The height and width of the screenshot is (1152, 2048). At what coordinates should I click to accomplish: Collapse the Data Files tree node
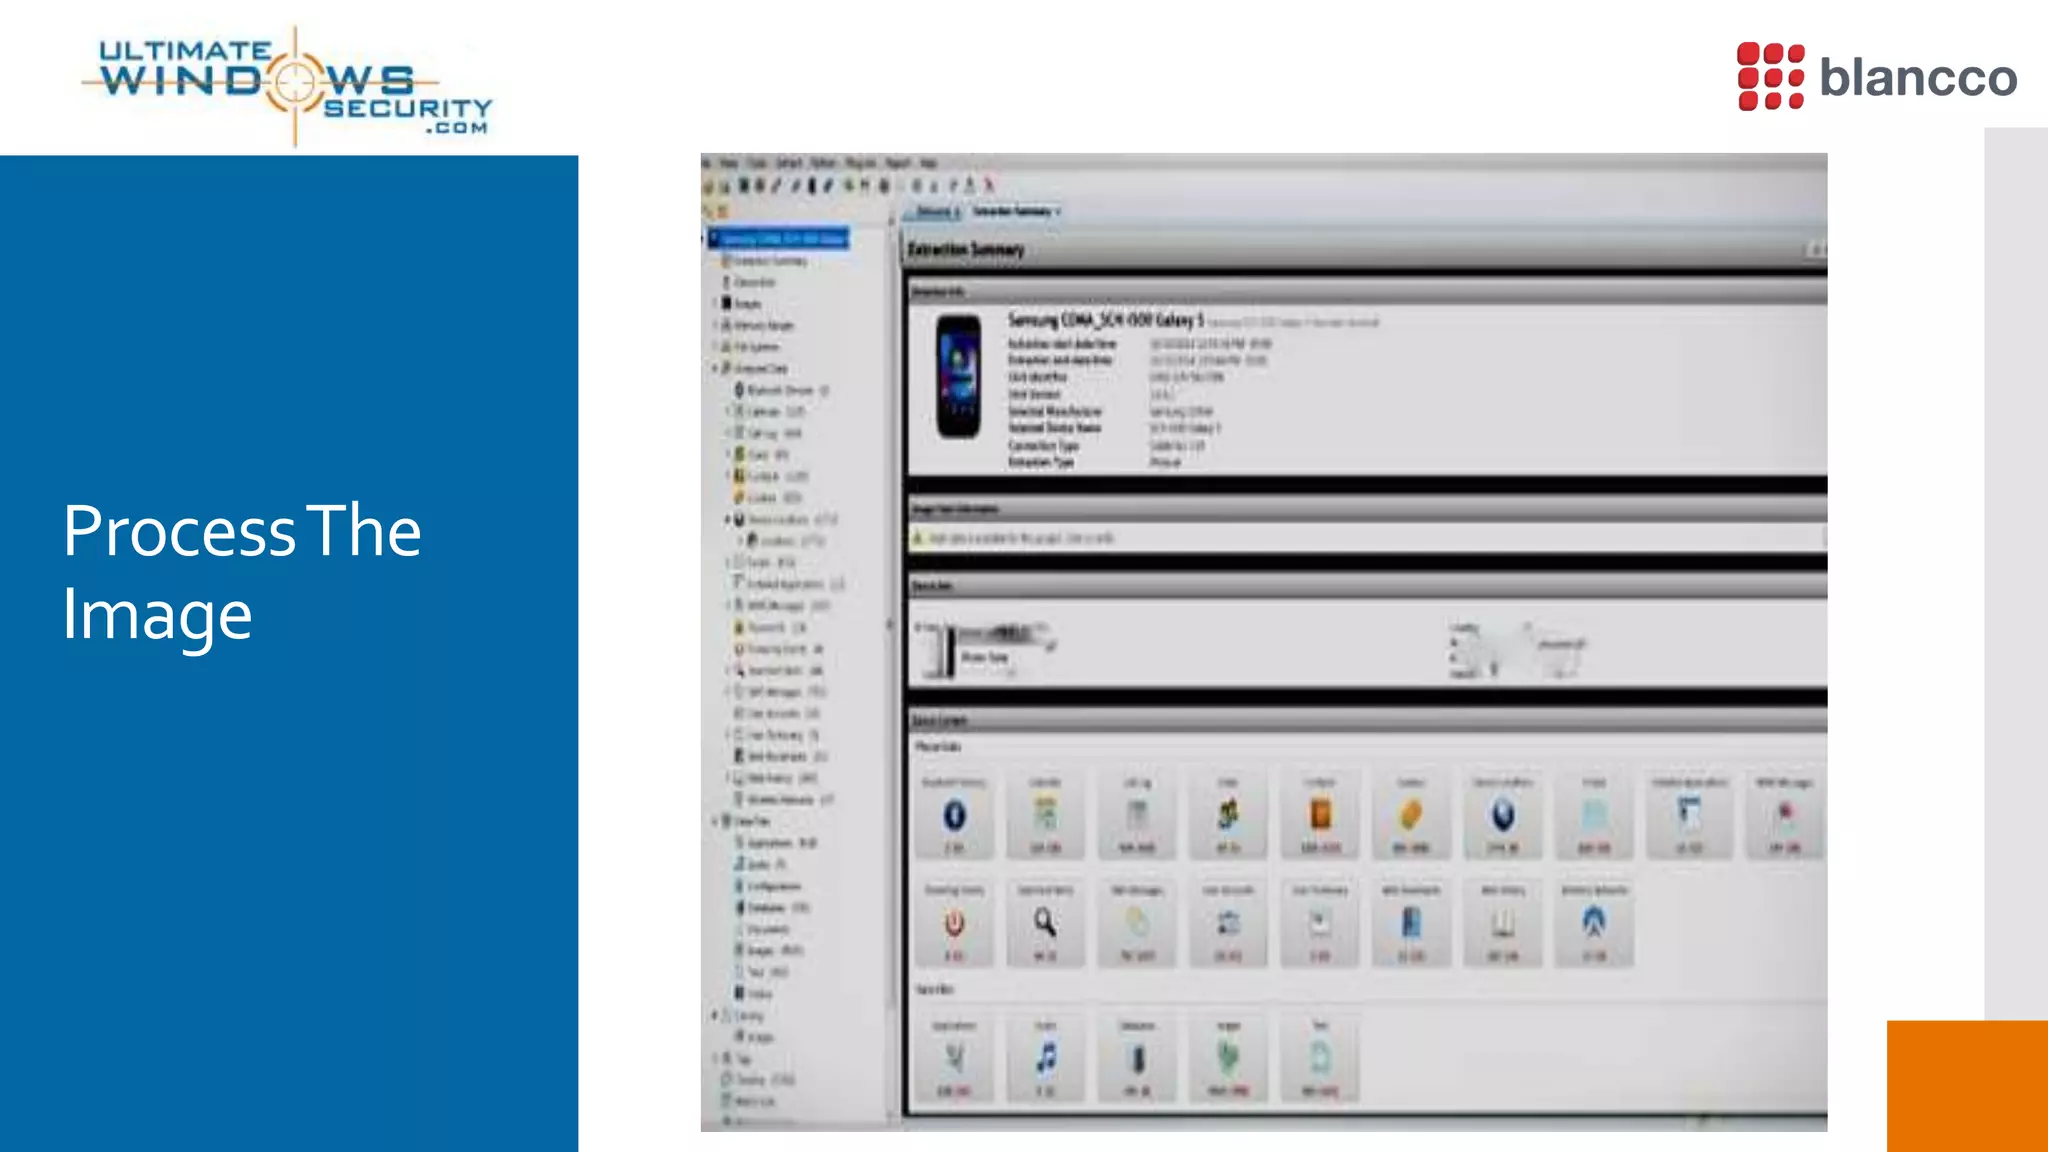[715, 821]
